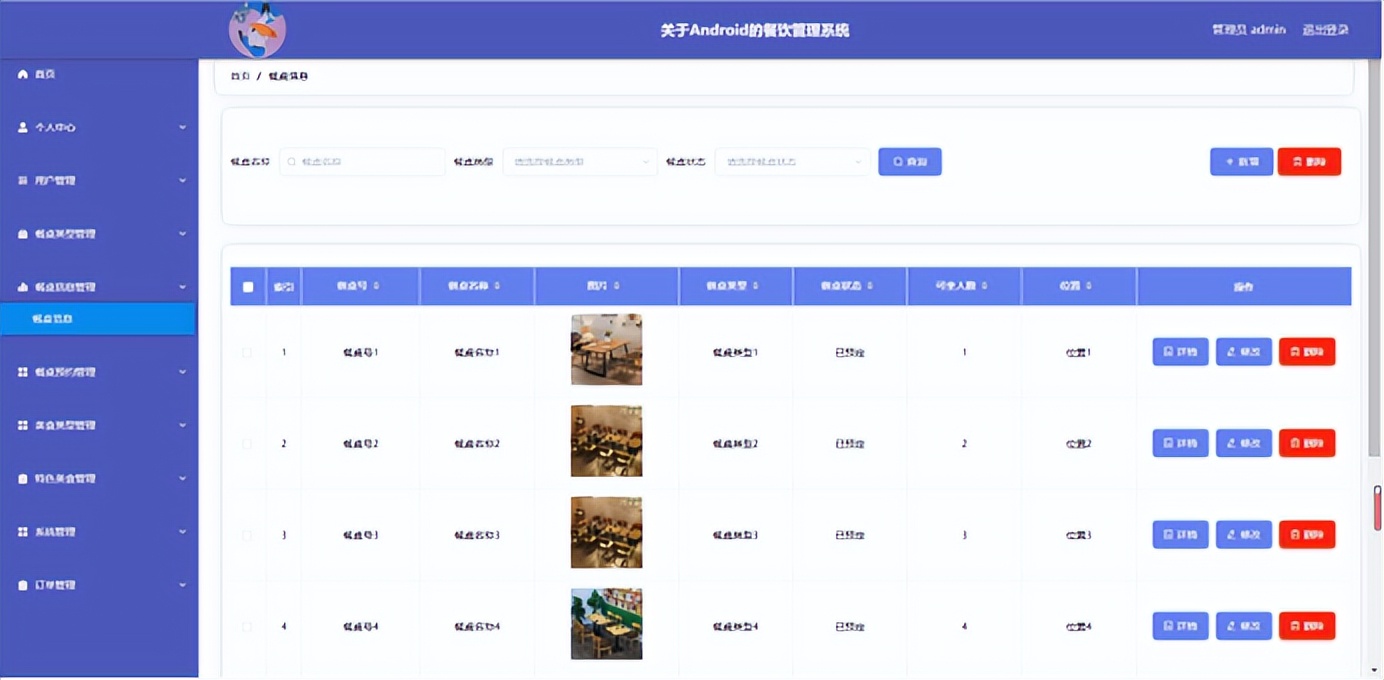Screen dimensions: 1384x680
Task: Click the circular logo avatar in the header
Action: (257, 29)
